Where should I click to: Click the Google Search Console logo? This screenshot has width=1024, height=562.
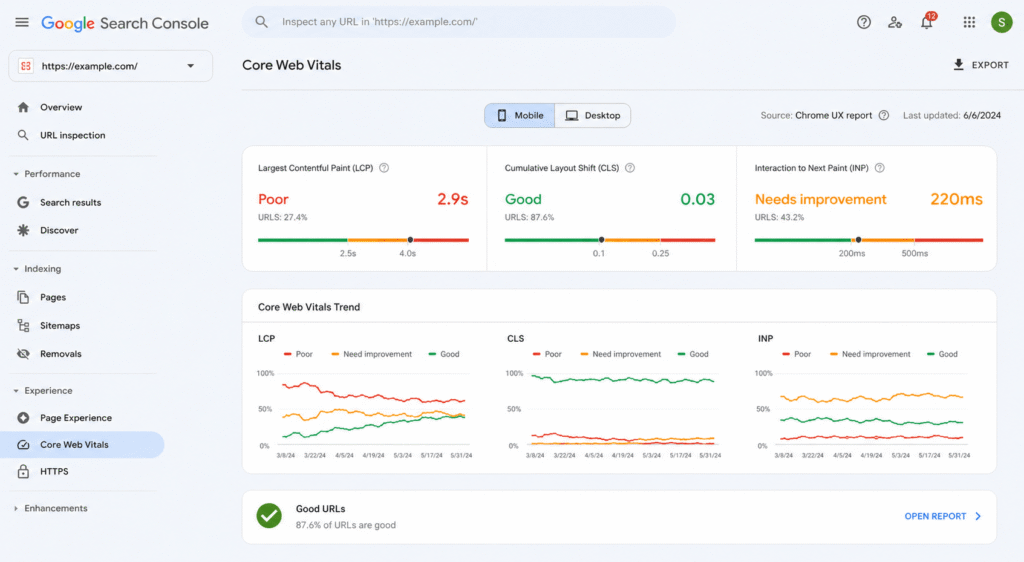(x=125, y=23)
